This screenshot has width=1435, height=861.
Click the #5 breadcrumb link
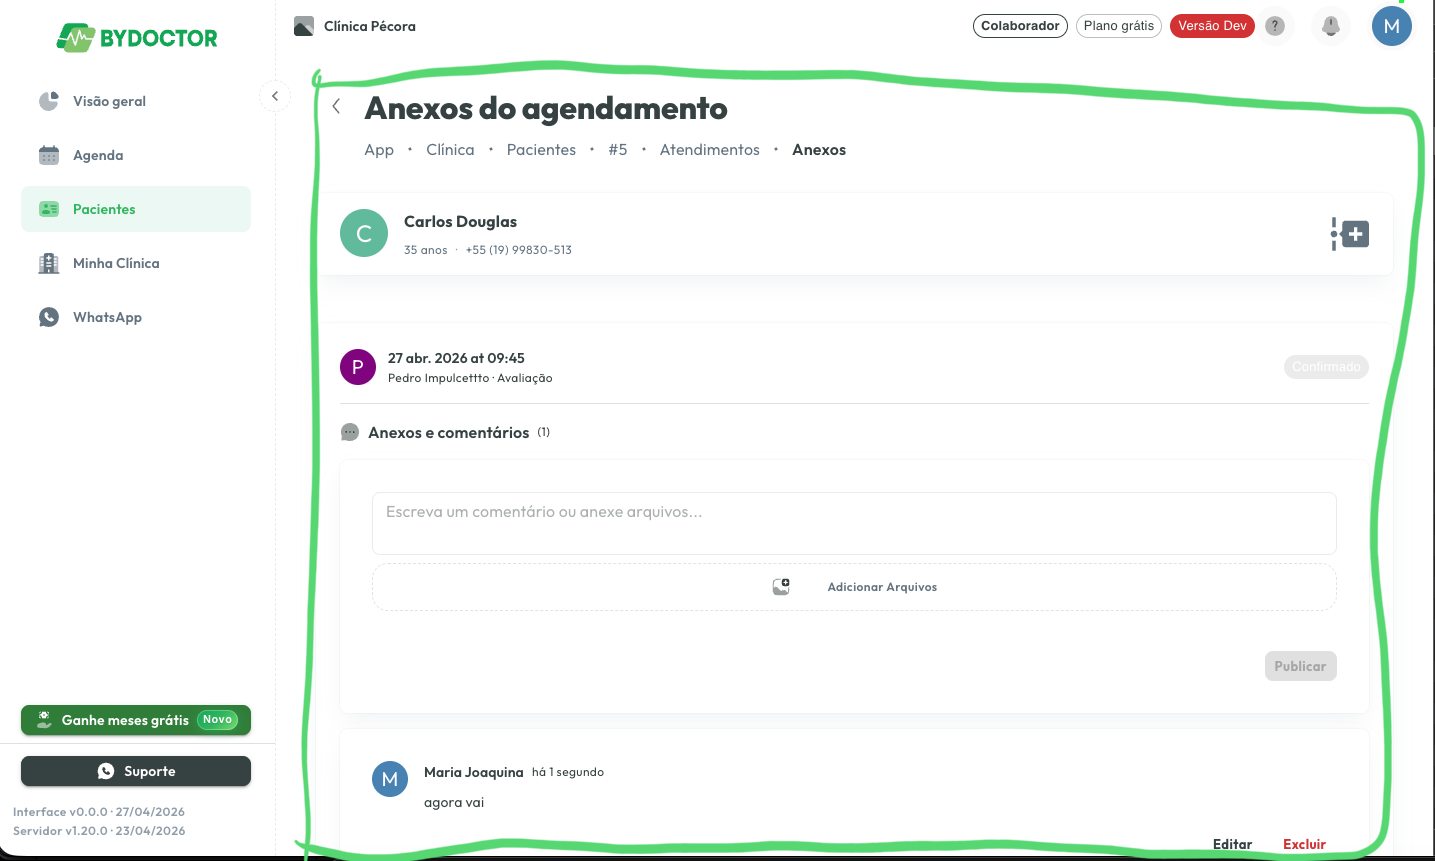(618, 150)
